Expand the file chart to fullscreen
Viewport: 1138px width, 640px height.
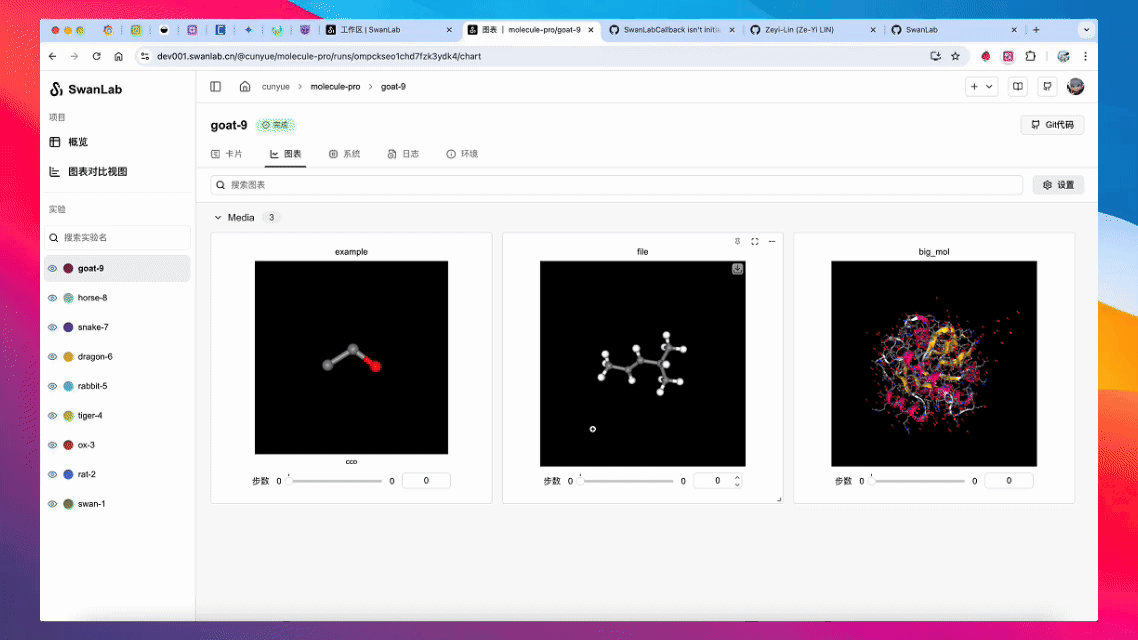755,241
